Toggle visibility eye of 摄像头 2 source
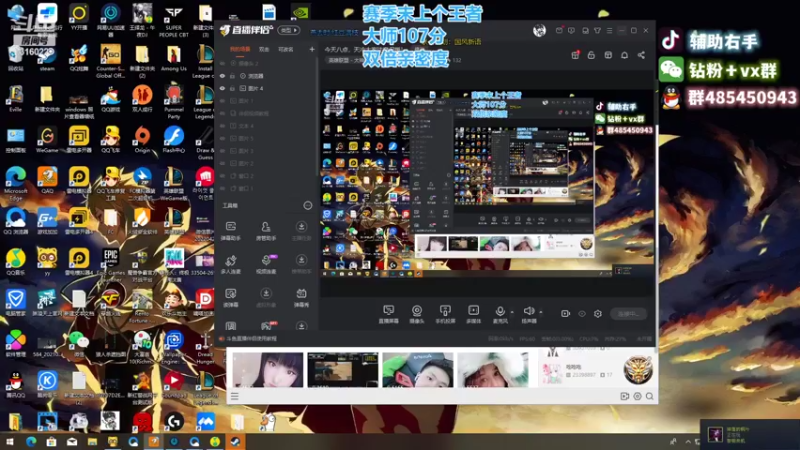The height and width of the screenshot is (450, 800). click(222, 63)
